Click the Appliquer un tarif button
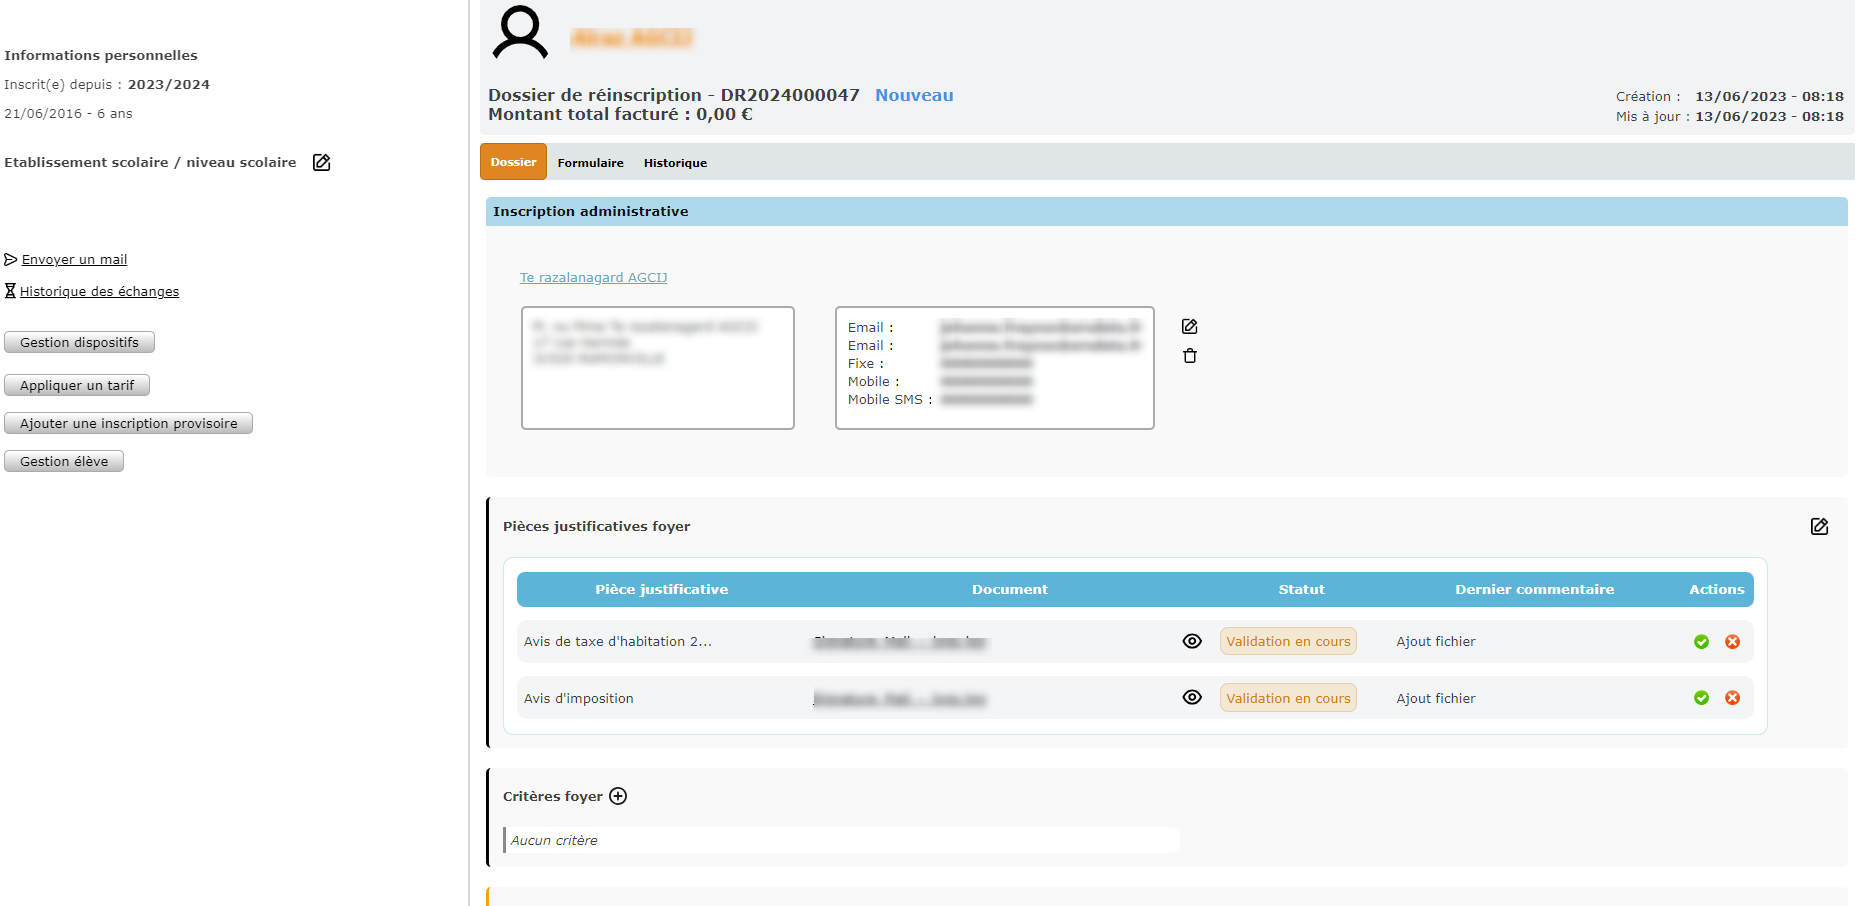This screenshot has height=906, width=1859. pos(77,385)
